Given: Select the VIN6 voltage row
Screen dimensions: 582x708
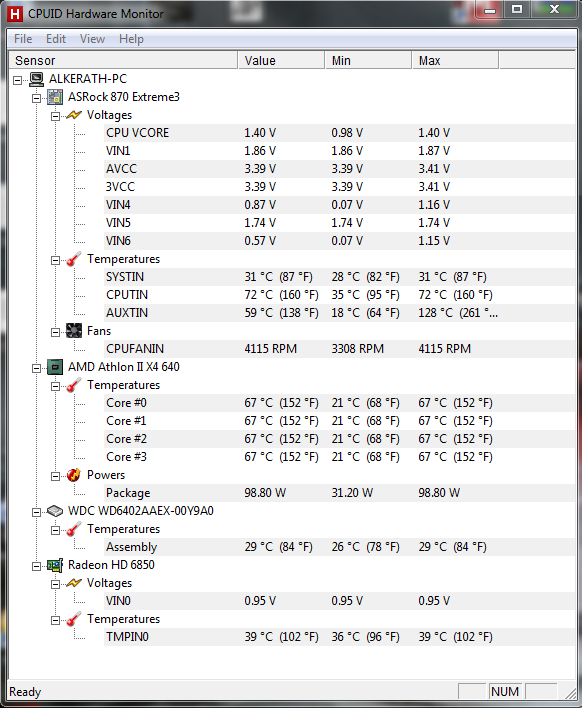Looking at the screenshot, I should pos(340,241).
